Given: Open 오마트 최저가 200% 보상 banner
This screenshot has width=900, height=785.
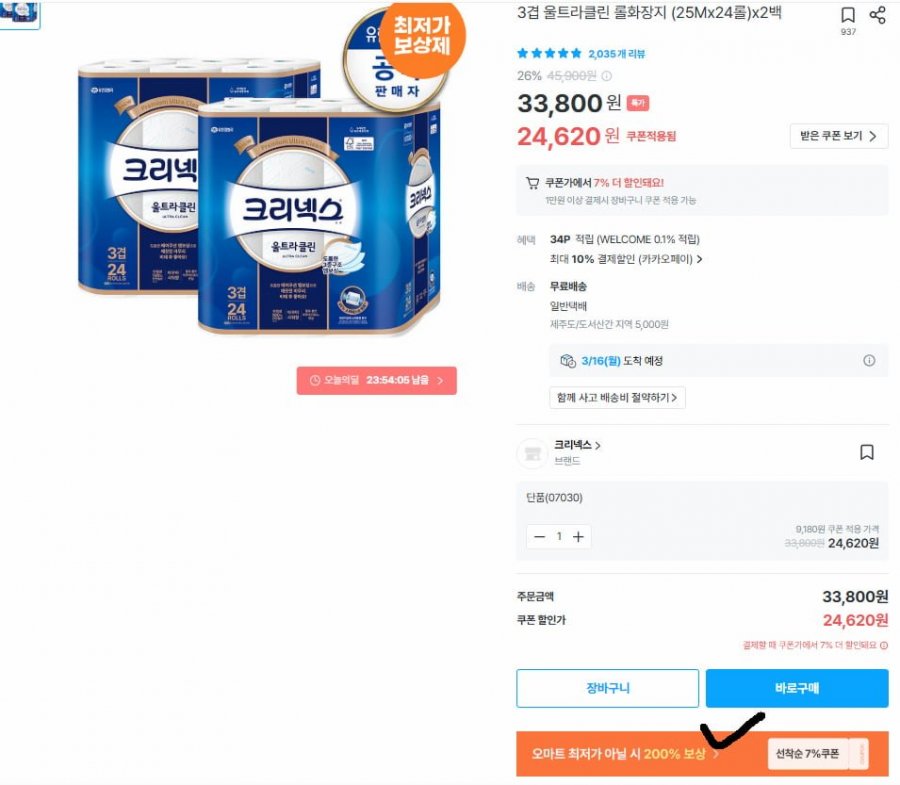Looking at the screenshot, I should (x=624, y=753).
